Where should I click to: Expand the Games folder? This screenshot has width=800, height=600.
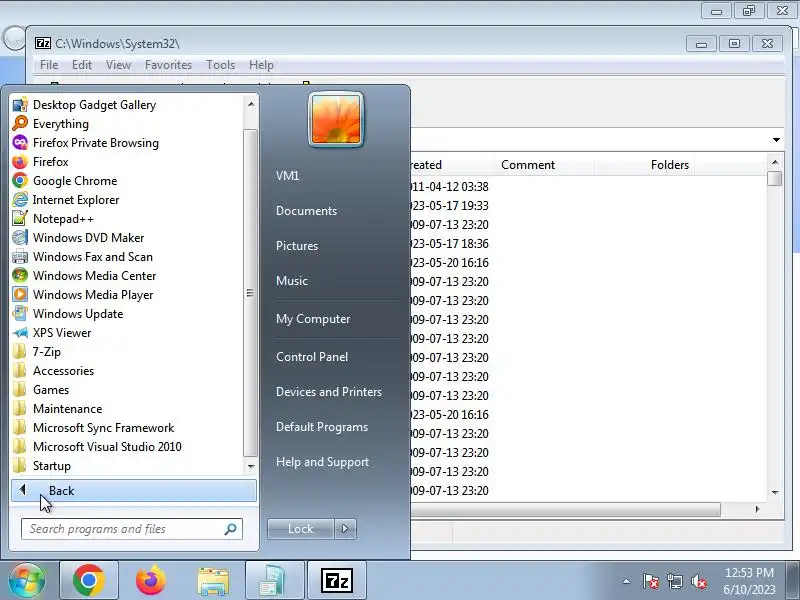51,390
